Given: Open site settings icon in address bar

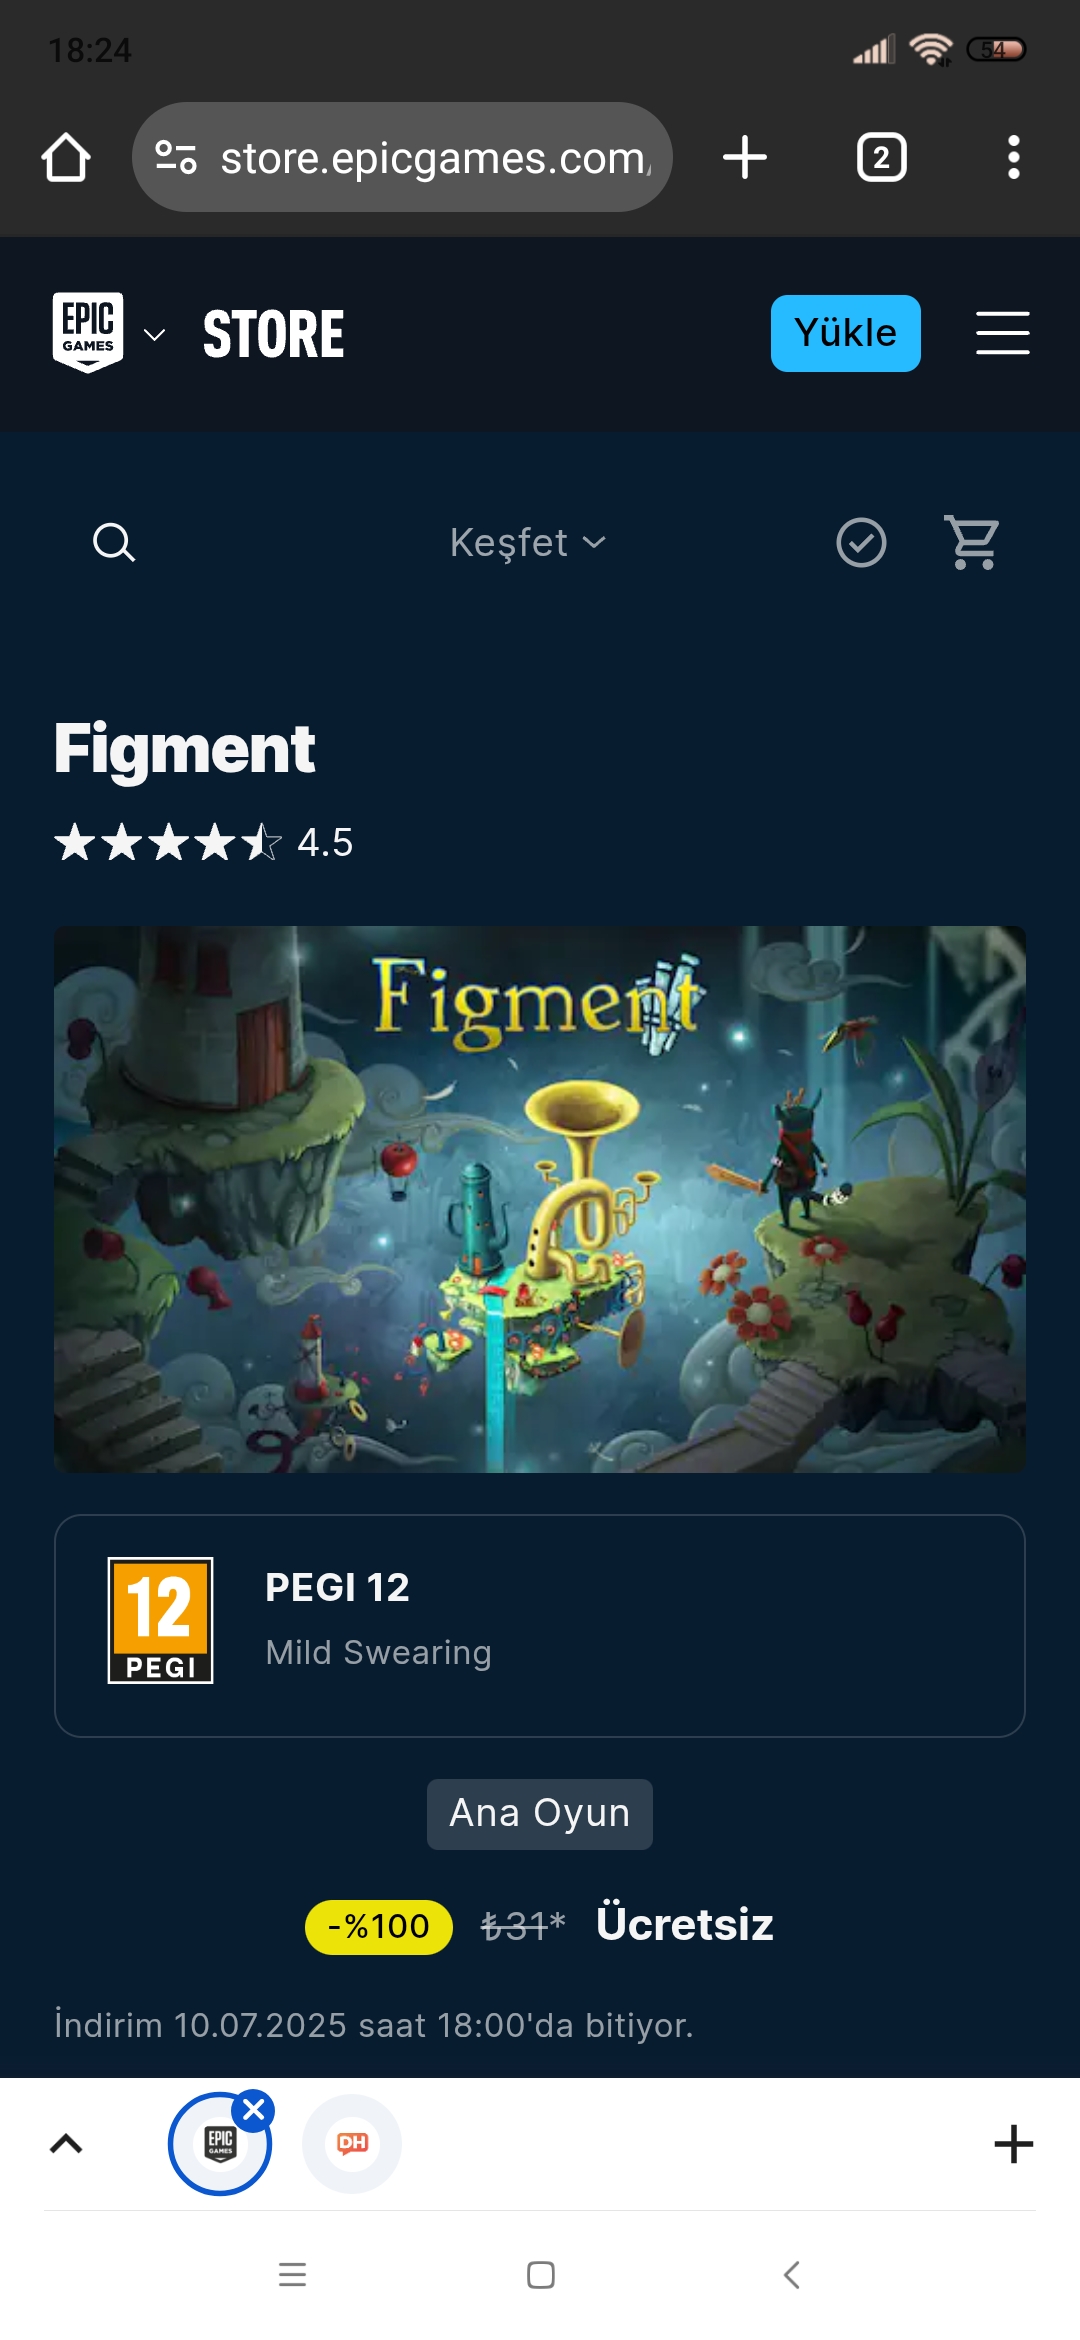Looking at the screenshot, I should pos(176,158).
